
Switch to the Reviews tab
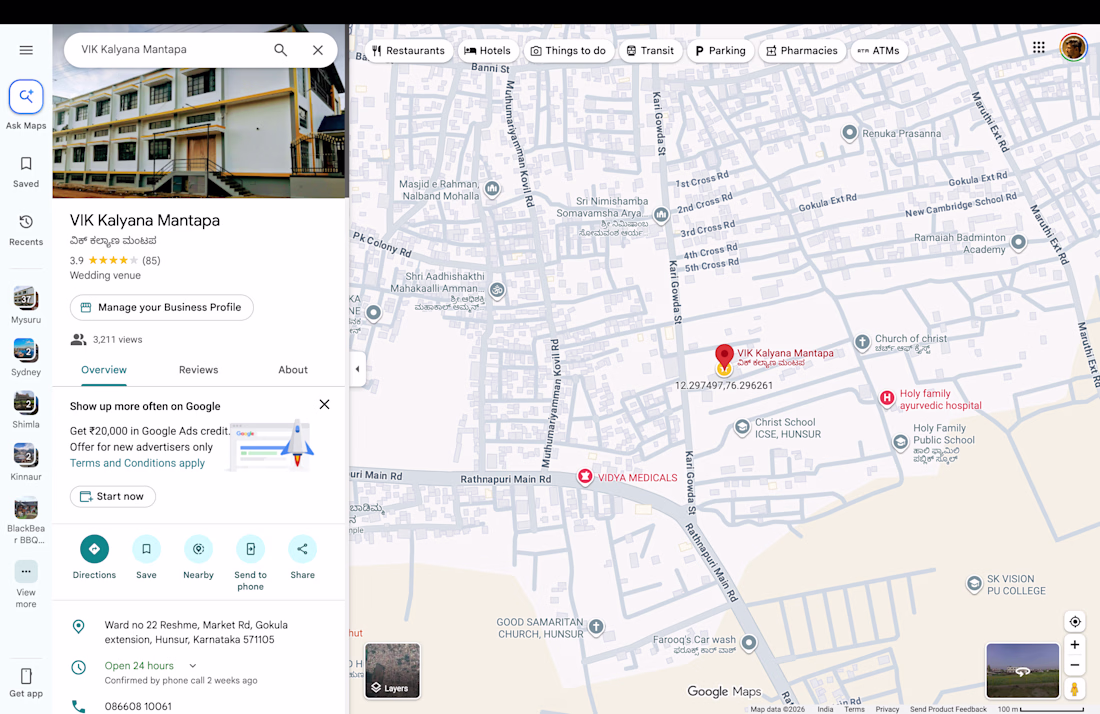(199, 370)
